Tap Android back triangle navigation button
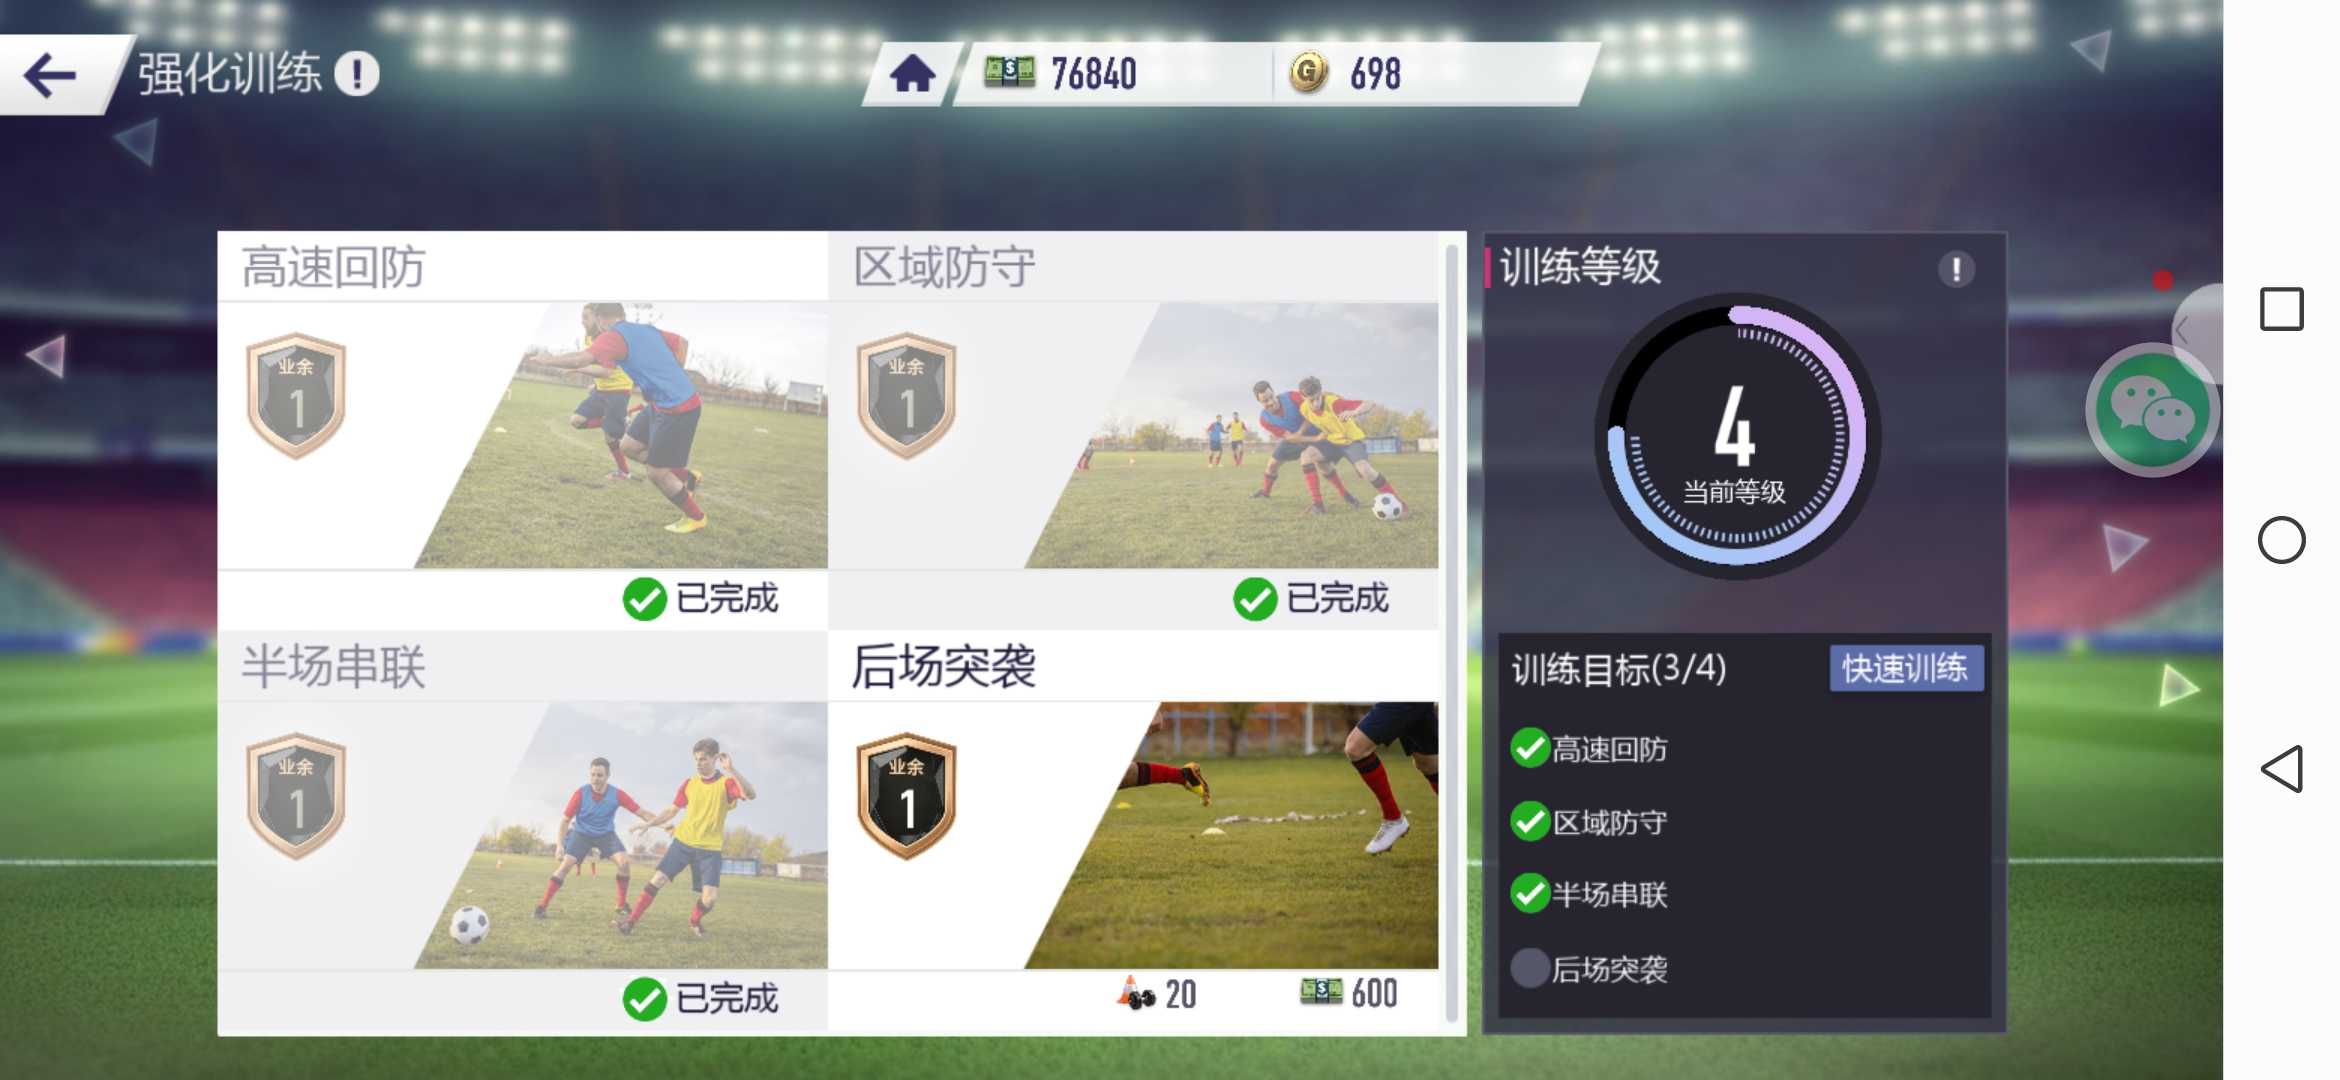Image resolution: width=2340 pixels, height=1080 pixels. 2282,769
